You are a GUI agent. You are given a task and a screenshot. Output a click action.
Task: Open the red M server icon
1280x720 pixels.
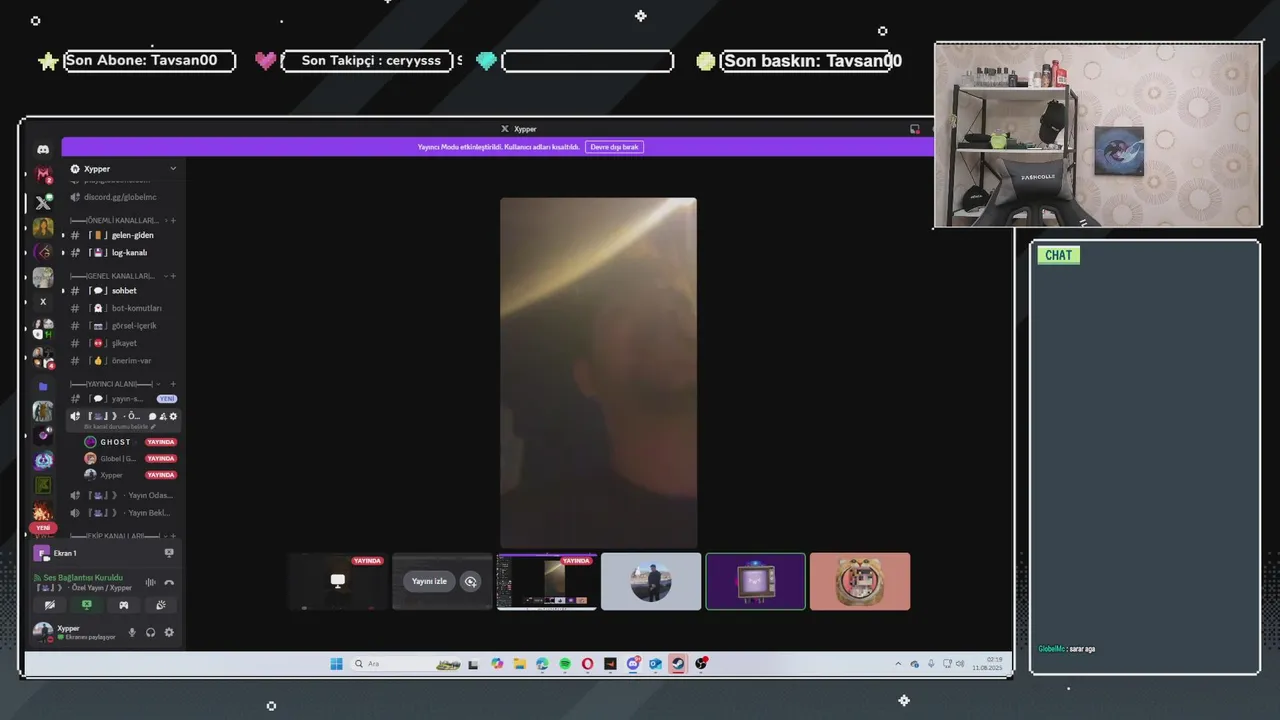click(x=43, y=175)
